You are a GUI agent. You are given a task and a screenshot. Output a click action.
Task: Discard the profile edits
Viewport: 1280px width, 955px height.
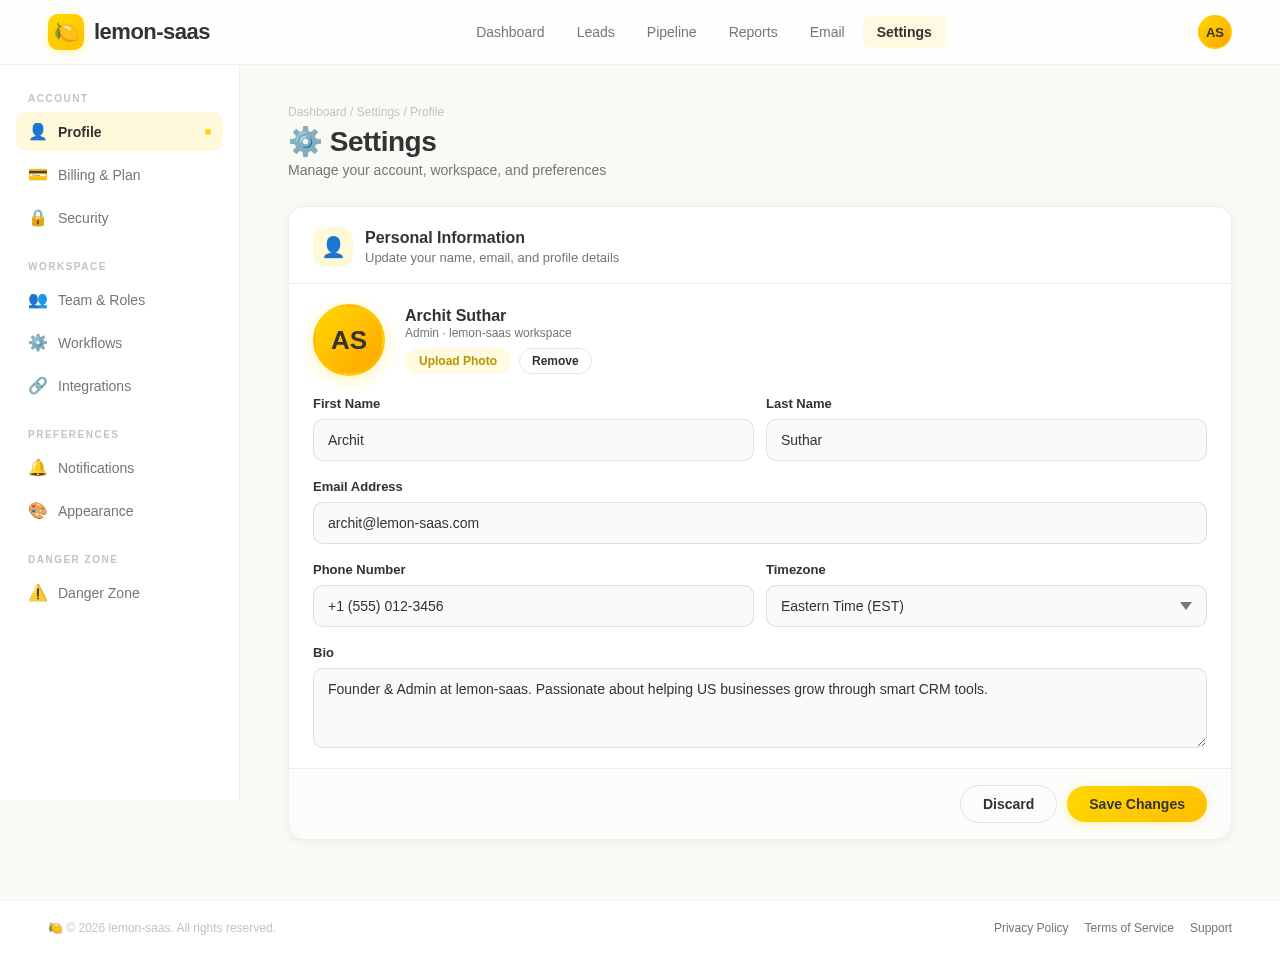pos(1008,802)
